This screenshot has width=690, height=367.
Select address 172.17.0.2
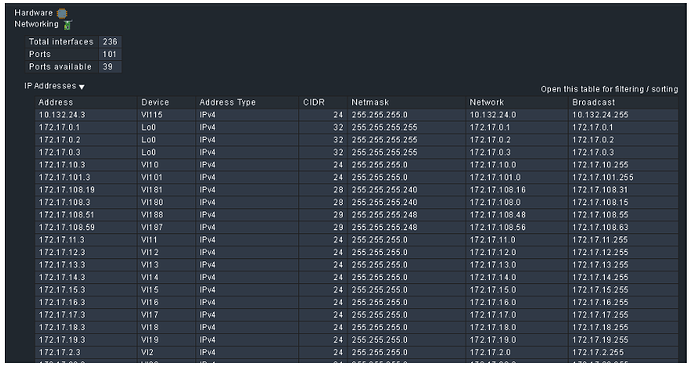59,140
